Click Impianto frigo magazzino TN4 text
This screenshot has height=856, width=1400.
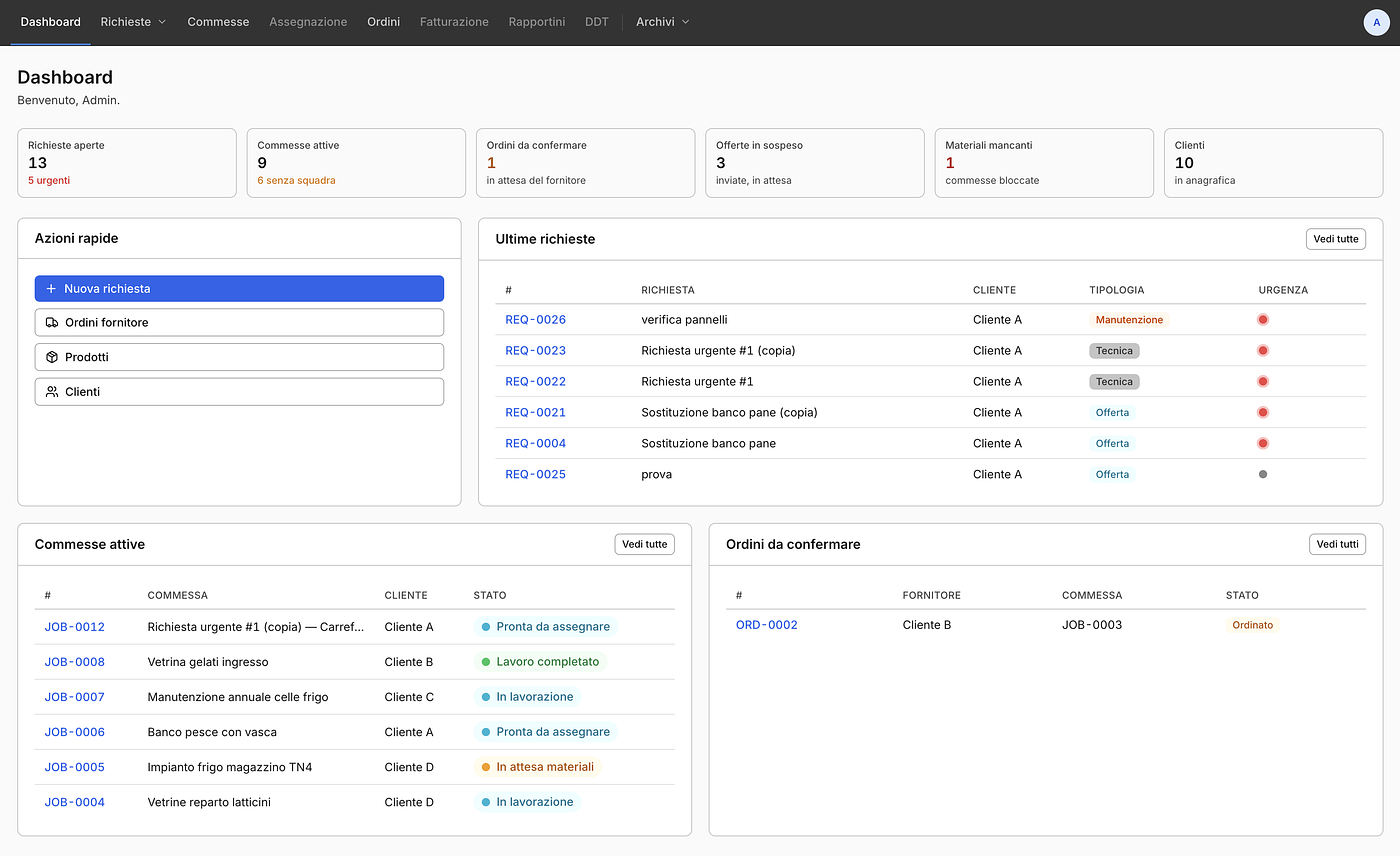(230, 767)
